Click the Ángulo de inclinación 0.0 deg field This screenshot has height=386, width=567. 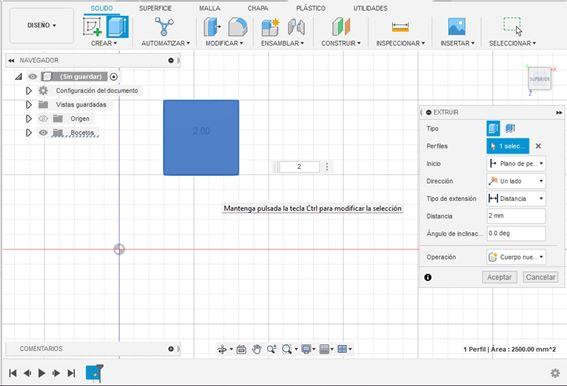(516, 233)
